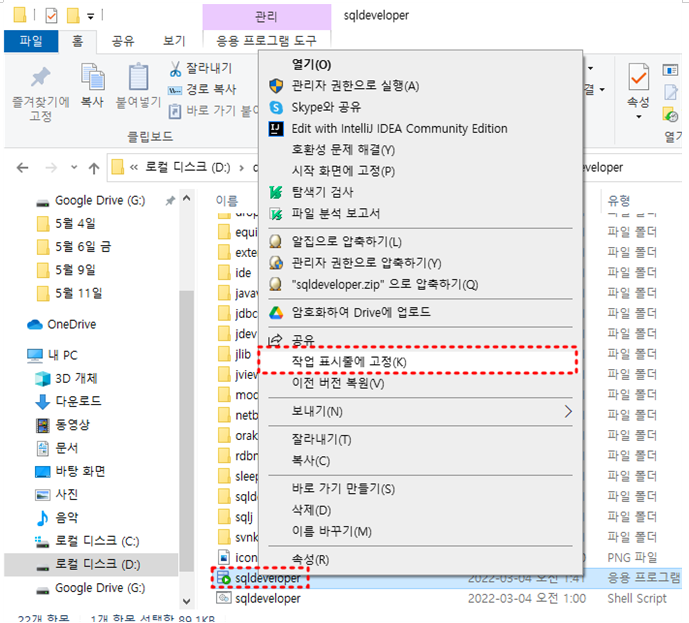The width and height of the screenshot is (689, 623).
Task: Run as administrator (관리자 권한으로 실행)
Action: point(355,86)
